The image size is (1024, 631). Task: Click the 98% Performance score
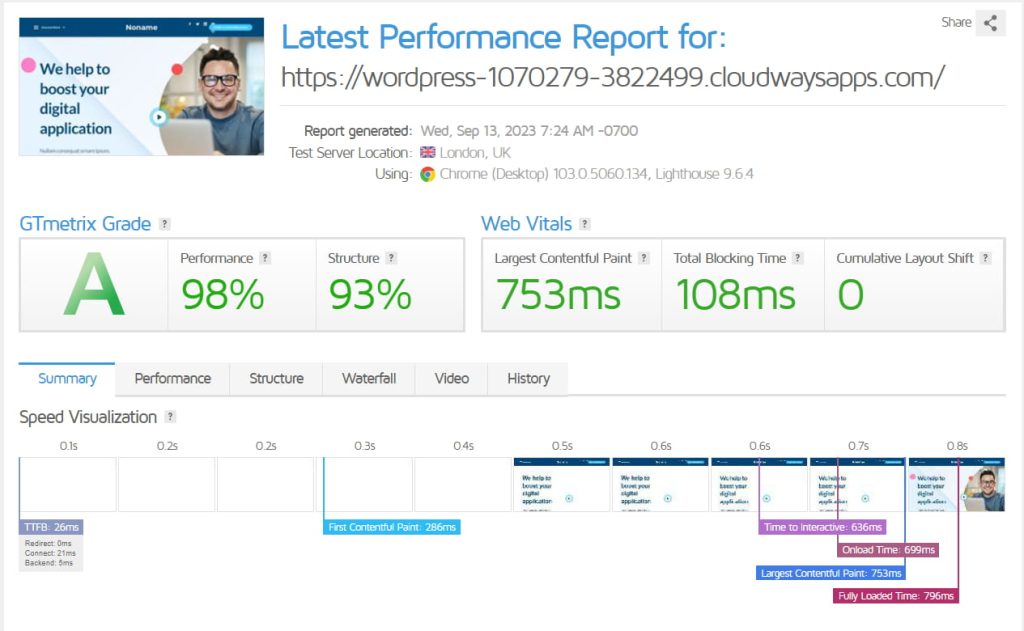coord(223,295)
